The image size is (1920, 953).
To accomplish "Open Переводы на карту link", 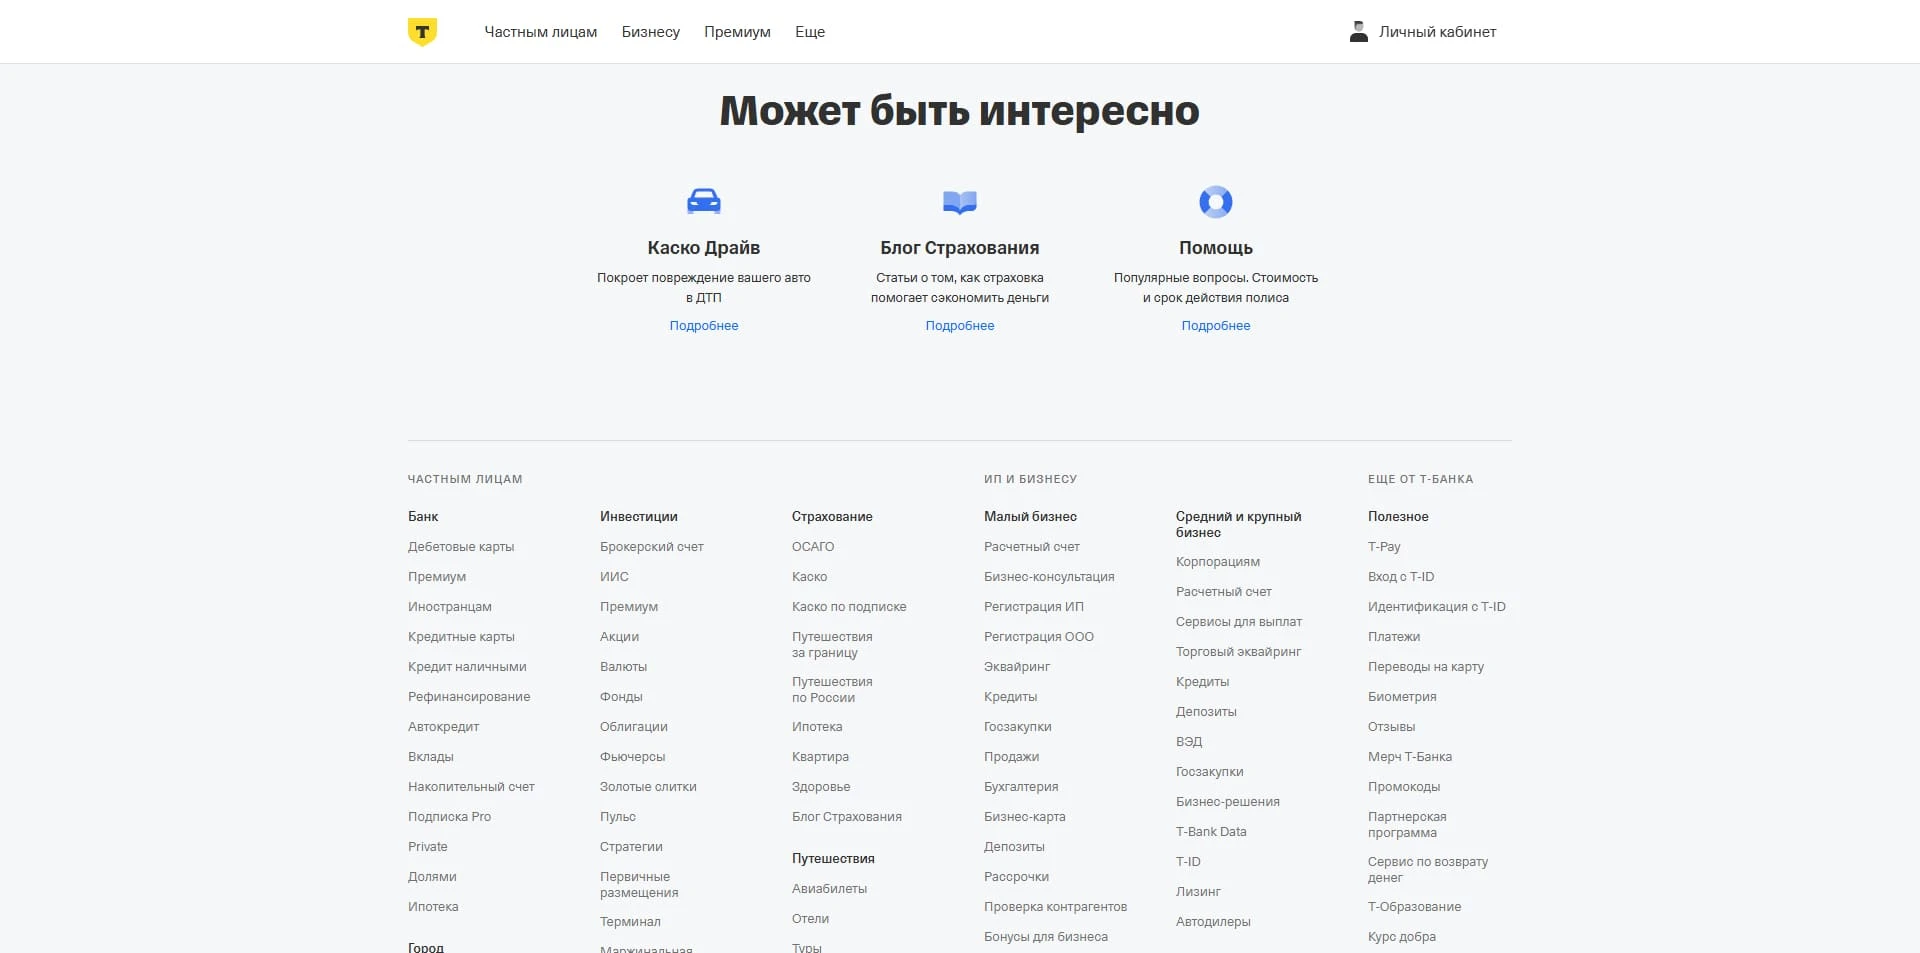I will pos(1426,667).
